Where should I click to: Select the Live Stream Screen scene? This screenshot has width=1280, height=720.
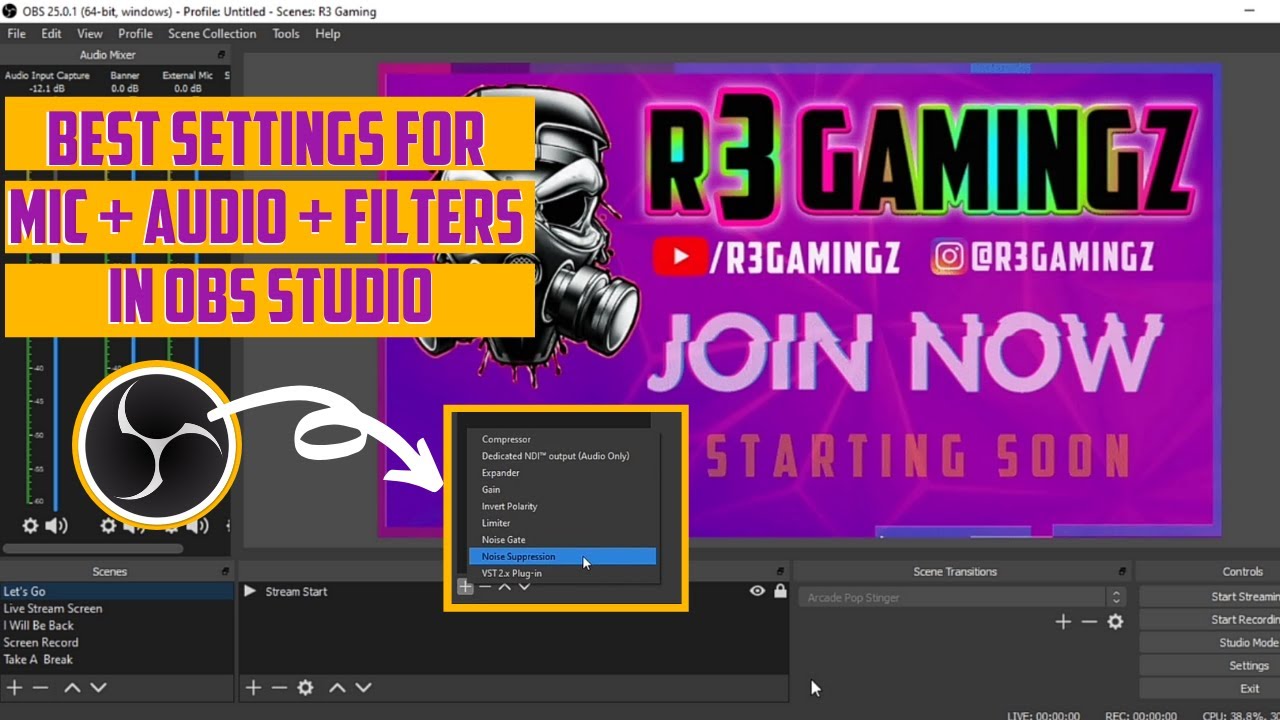pyautogui.click(x=117, y=608)
